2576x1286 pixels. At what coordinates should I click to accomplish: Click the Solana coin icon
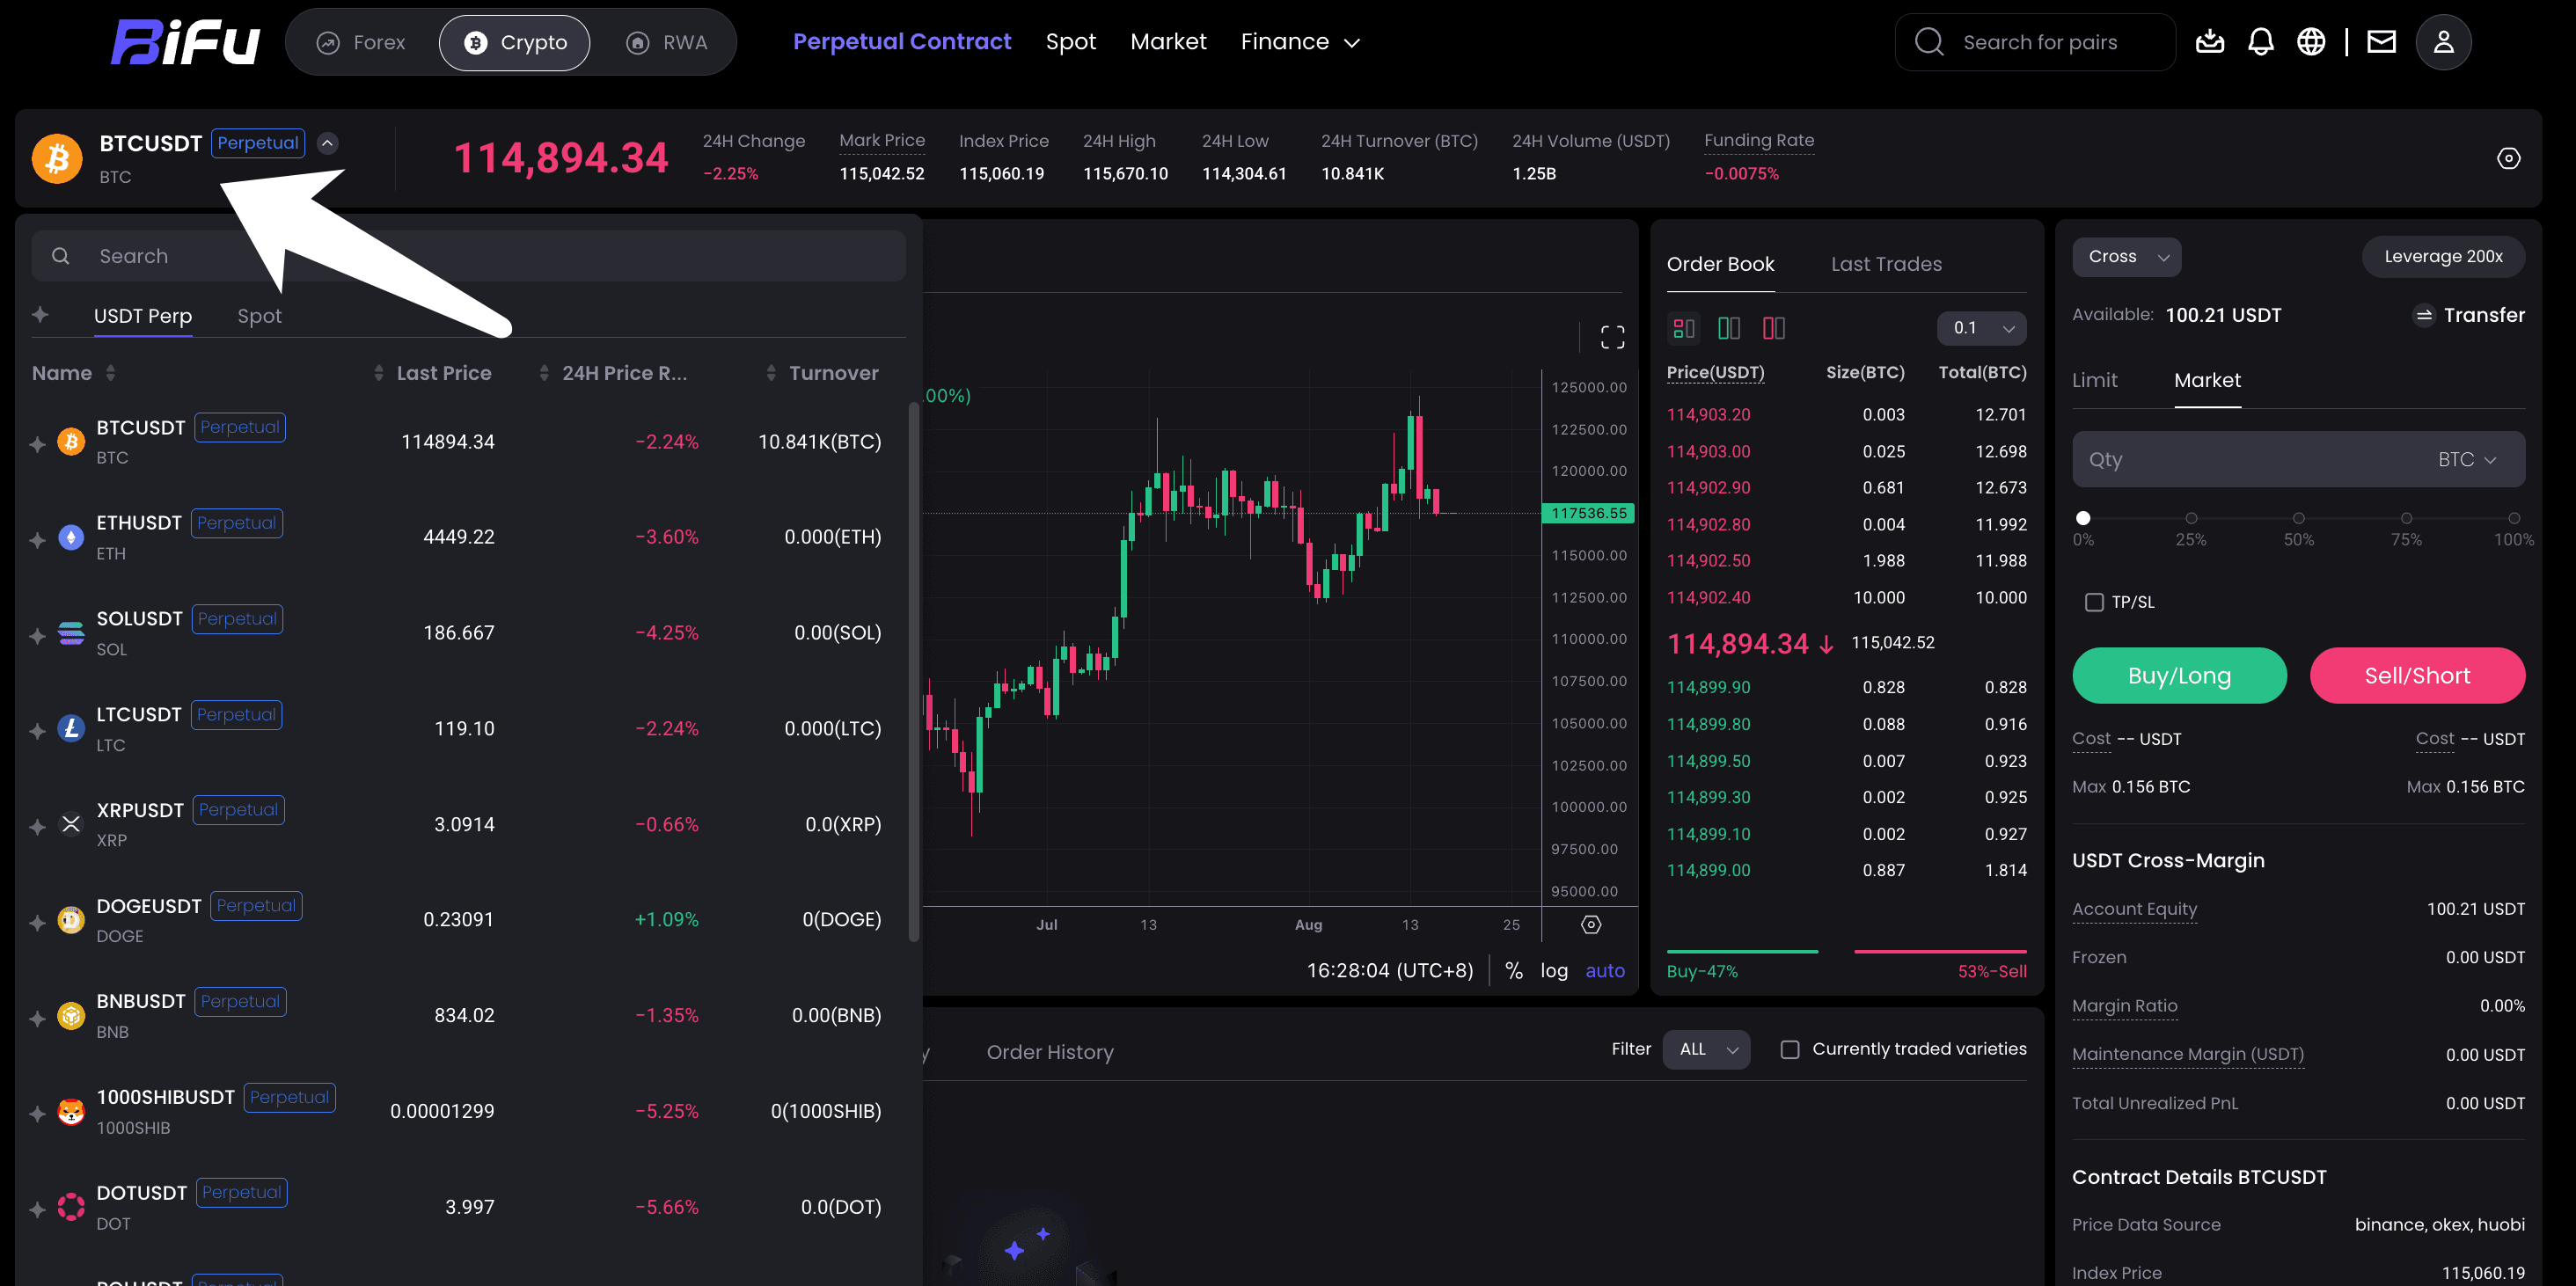[71, 633]
